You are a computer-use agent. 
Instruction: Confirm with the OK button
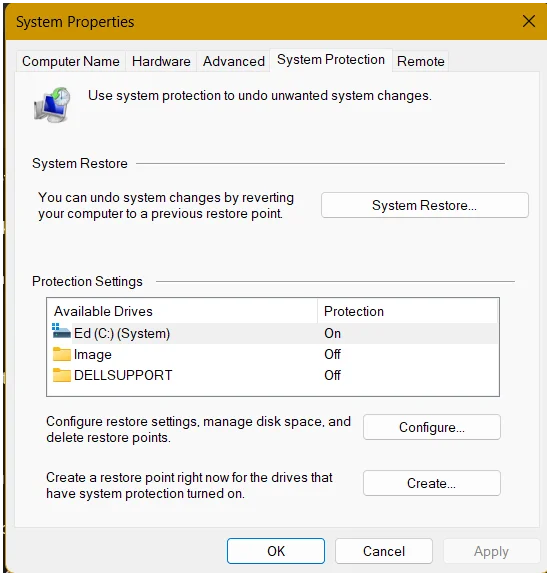tap(276, 551)
